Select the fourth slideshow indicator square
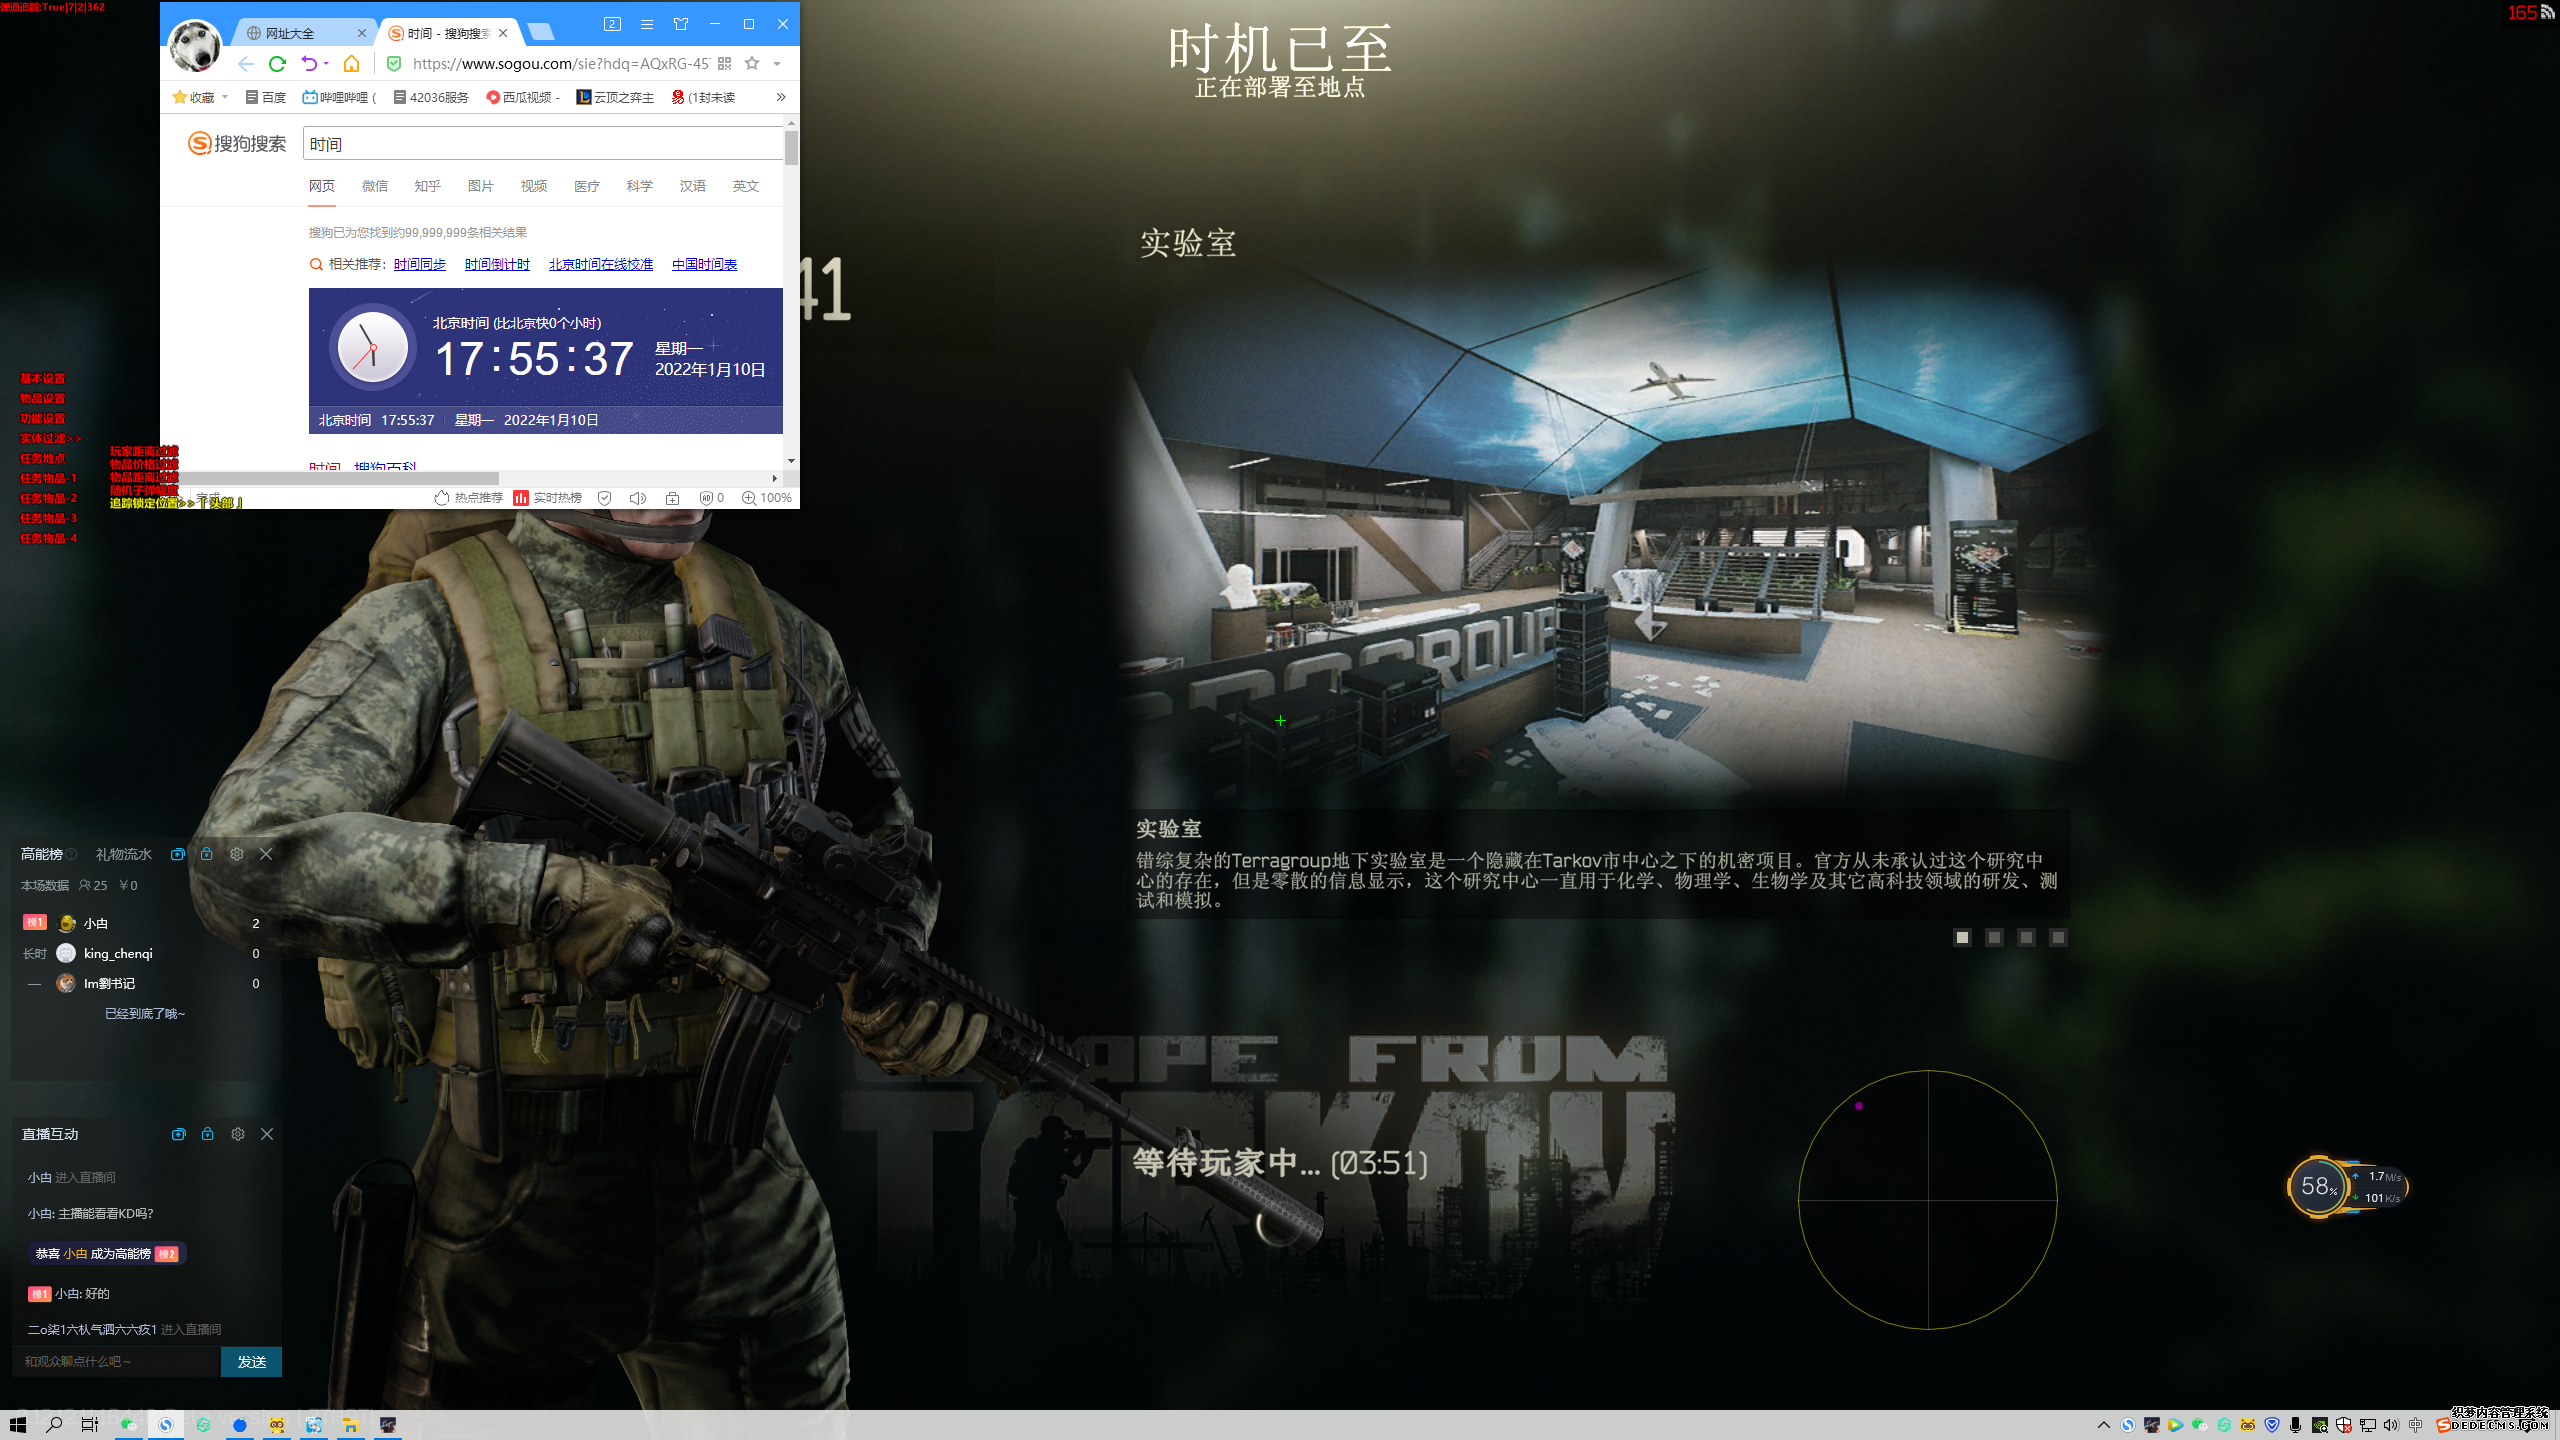Image resolution: width=2560 pixels, height=1440 pixels. click(2058, 937)
